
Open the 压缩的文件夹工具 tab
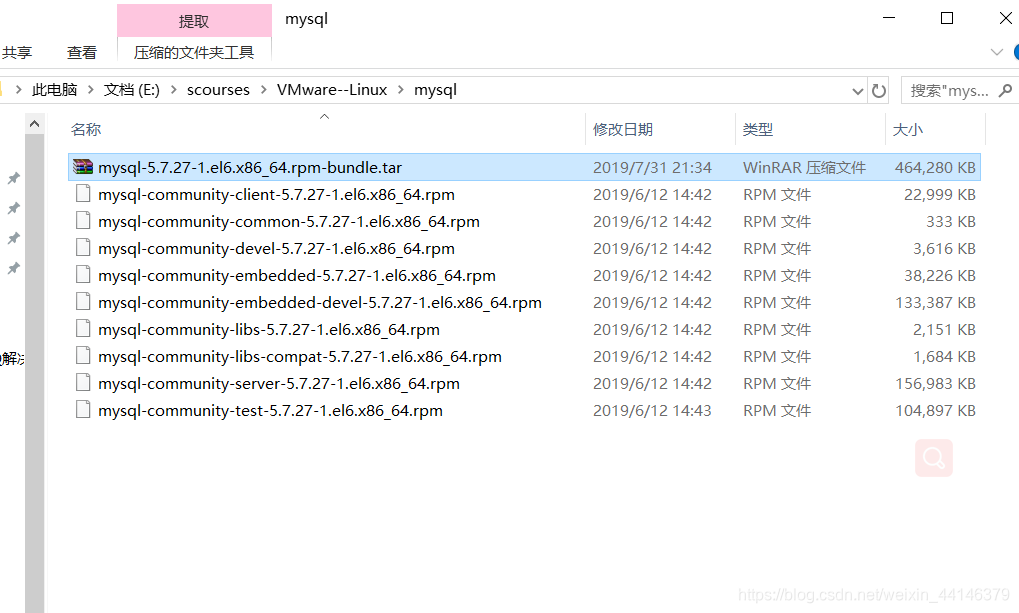(x=194, y=52)
